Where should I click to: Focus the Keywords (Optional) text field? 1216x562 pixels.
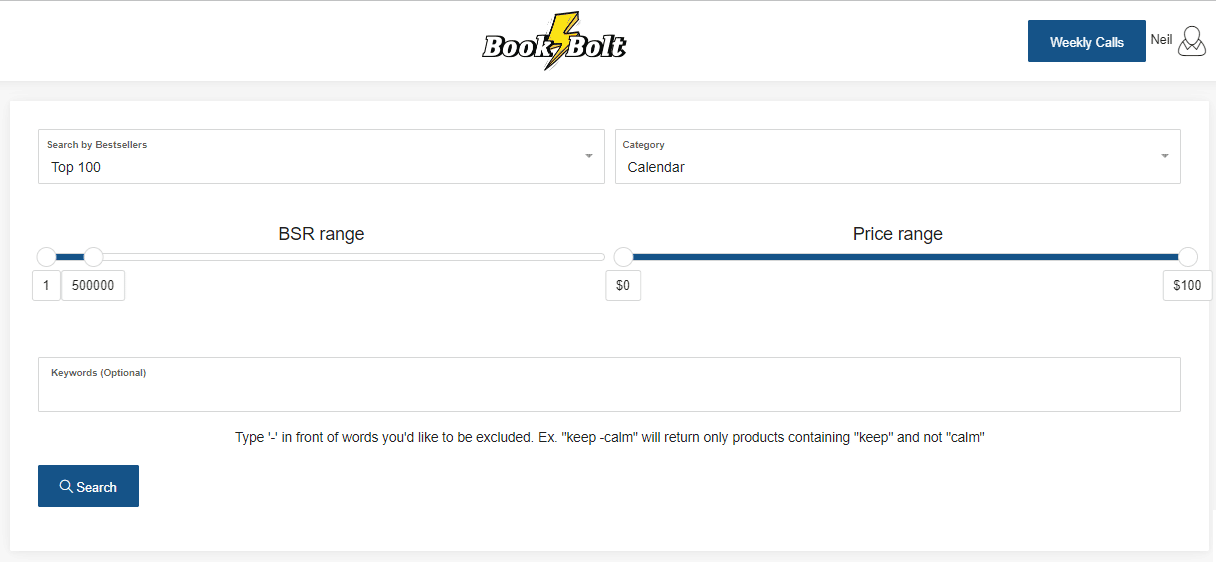click(x=609, y=384)
